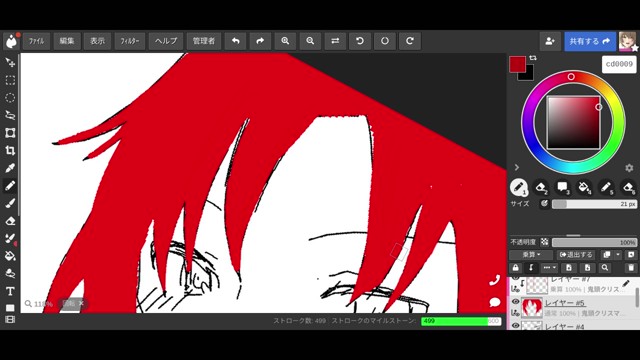Image resolution: width=640 pixels, height=360 pixels.
Task: Toggle lock transparency checkerboard button
Action: click(x=544, y=242)
